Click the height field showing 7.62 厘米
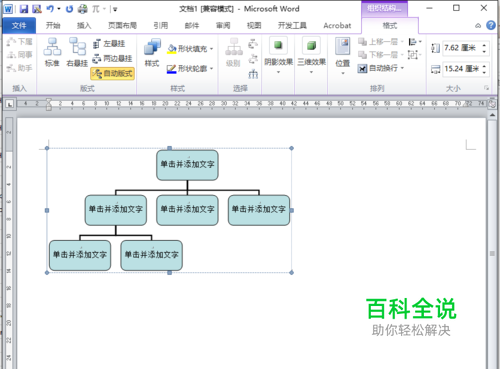The image size is (500, 369). (462, 48)
